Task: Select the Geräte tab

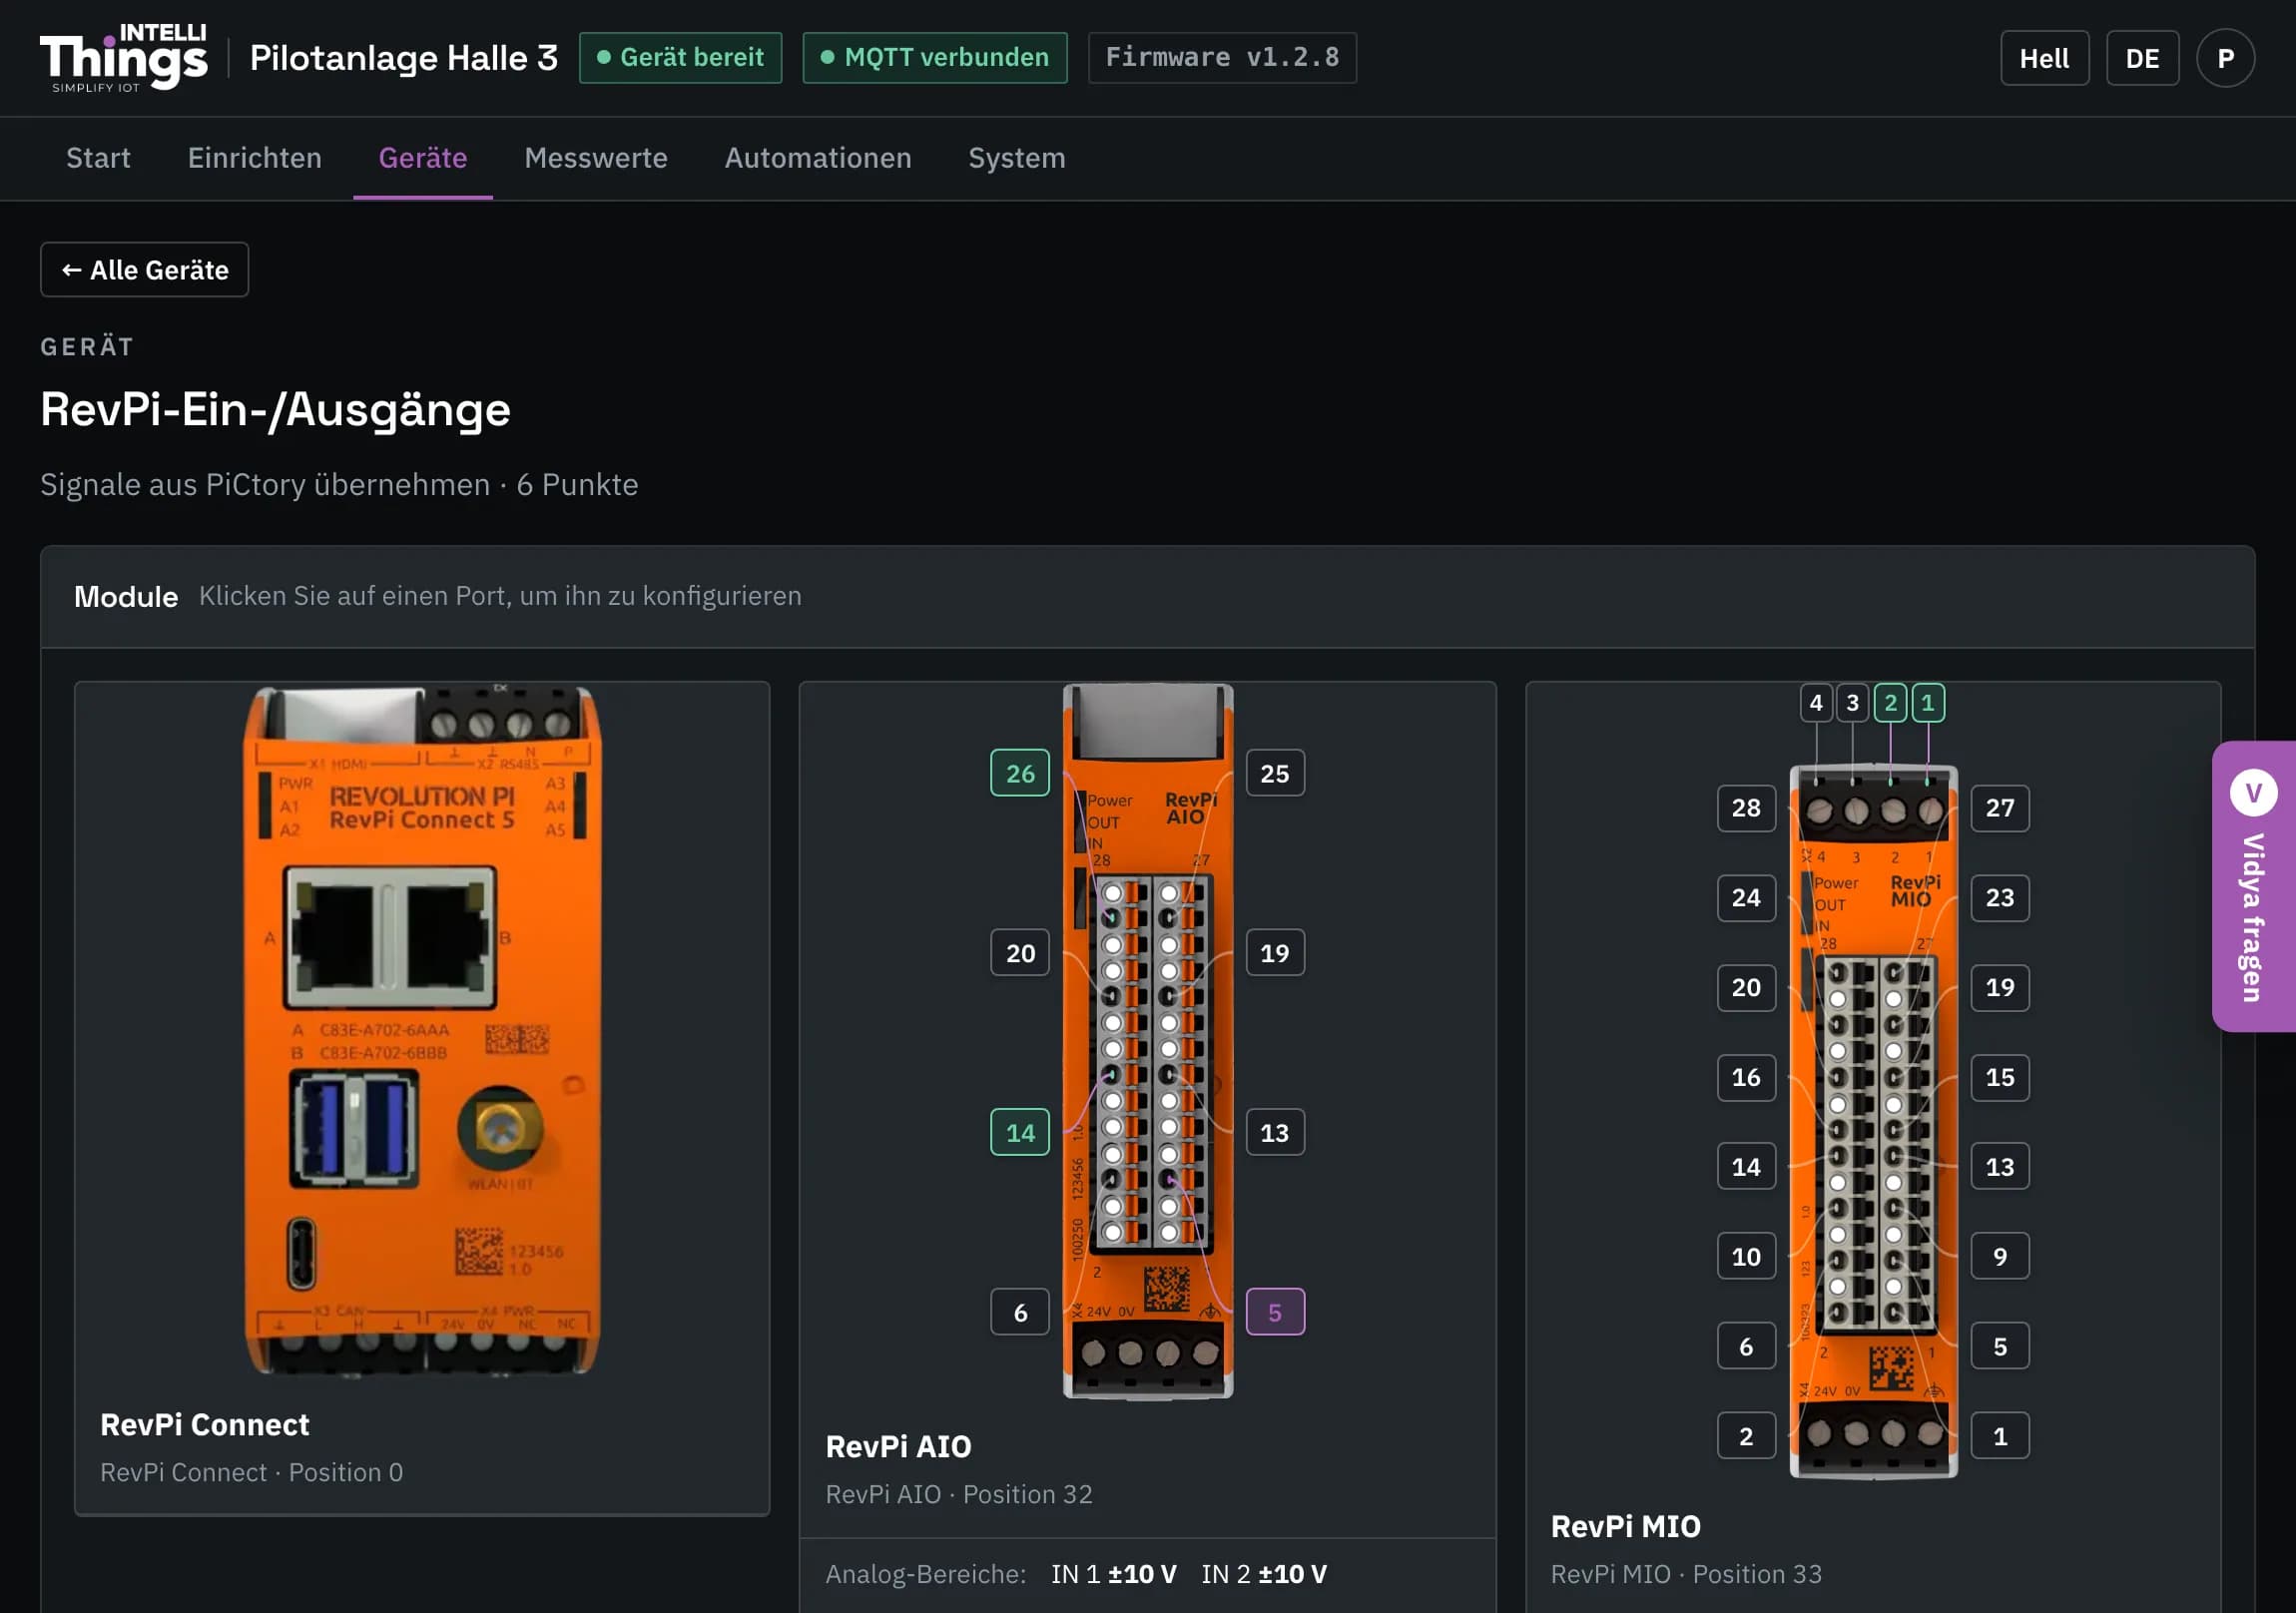Action: [423, 158]
